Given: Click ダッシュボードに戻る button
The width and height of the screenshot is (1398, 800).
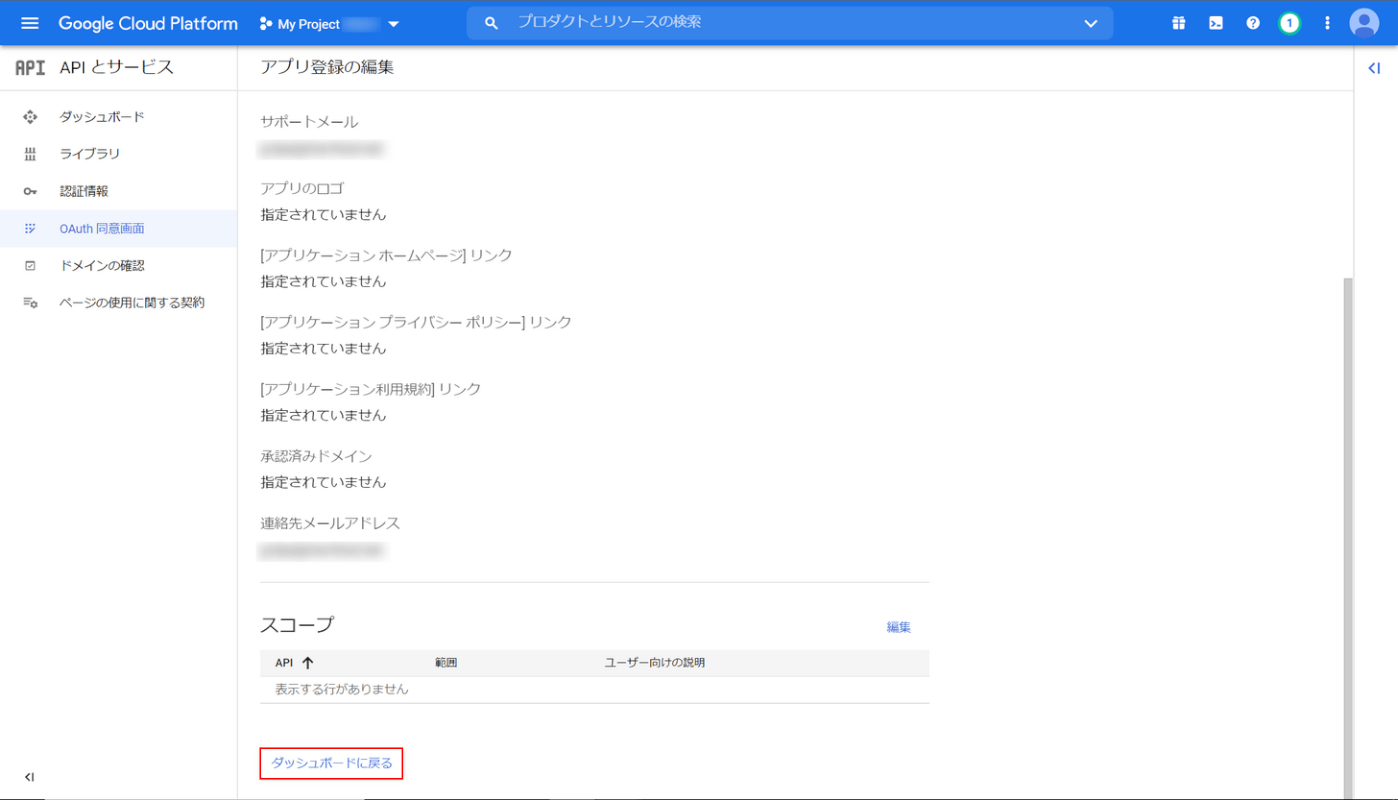Looking at the screenshot, I should (331, 763).
